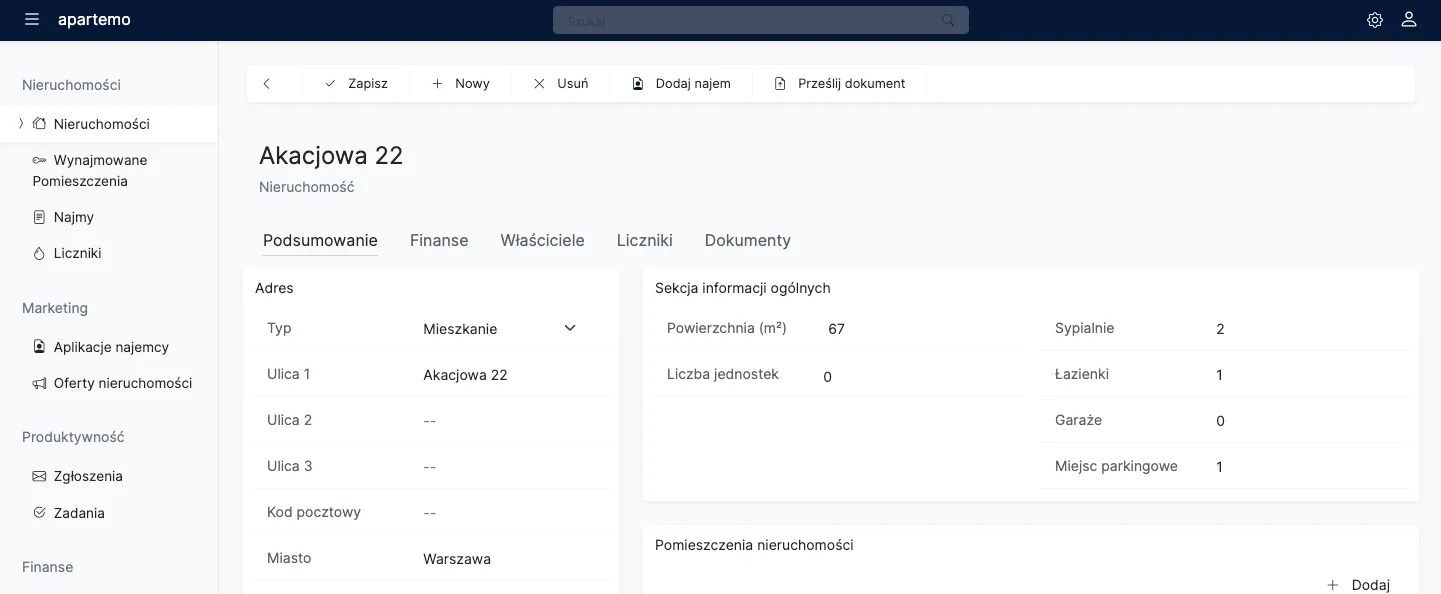Go to Oferty nieruchomości

pyautogui.click(x=122, y=384)
